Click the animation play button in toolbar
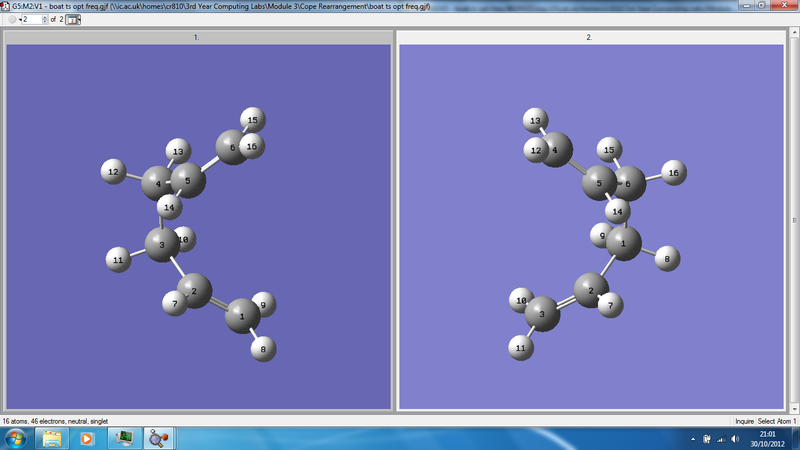This screenshot has height=450, width=800. [12, 19]
